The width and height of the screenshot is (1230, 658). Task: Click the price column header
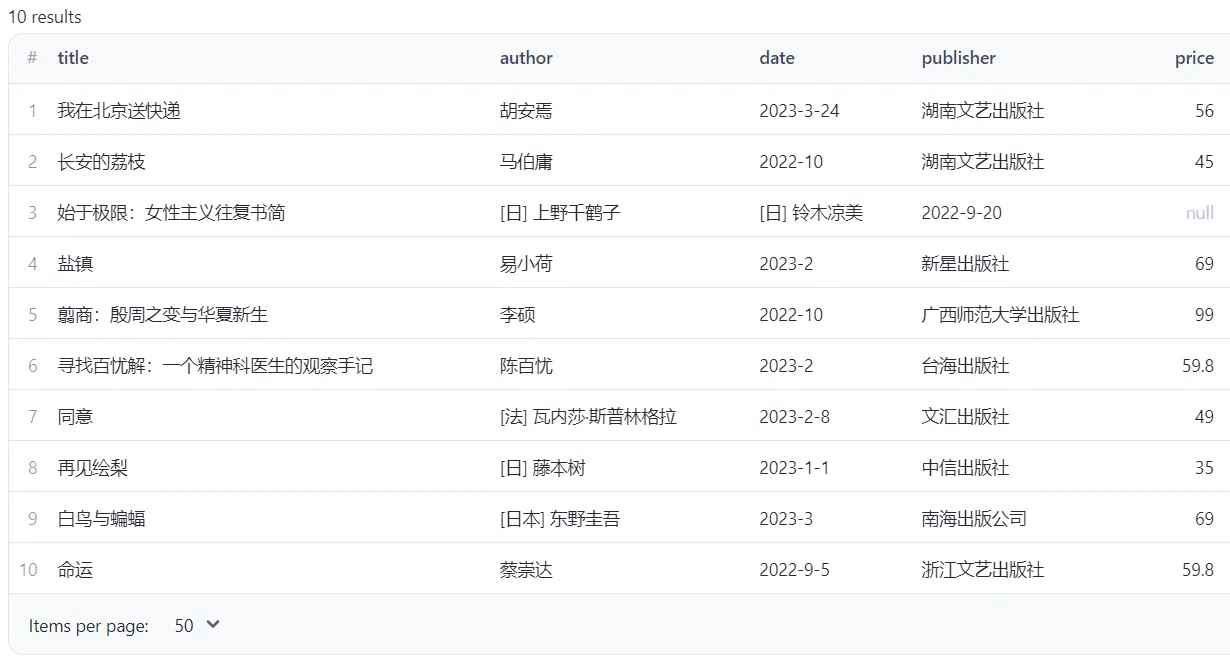click(x=1194, y=58)
